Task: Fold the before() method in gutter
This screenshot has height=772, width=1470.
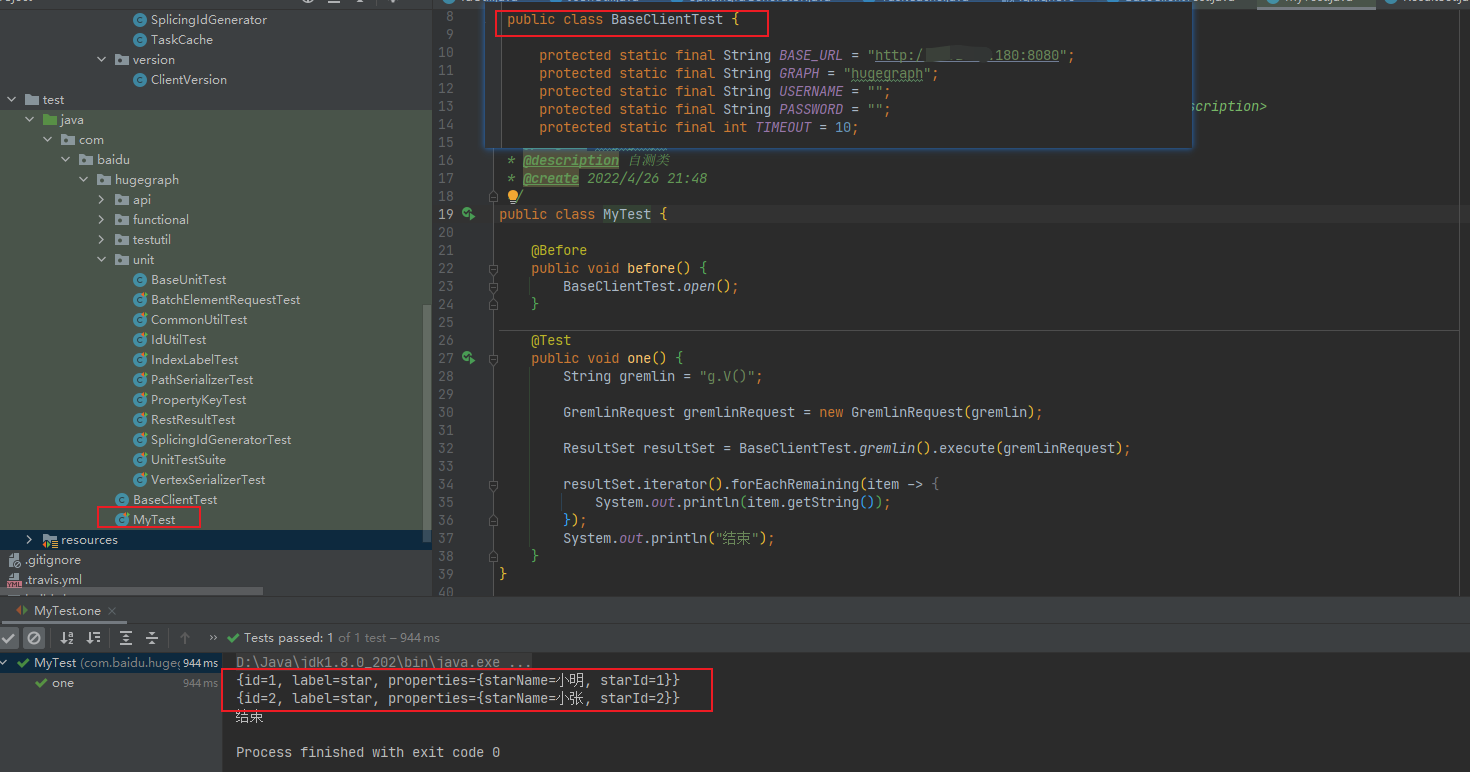Action: click(x=493, y=268)
